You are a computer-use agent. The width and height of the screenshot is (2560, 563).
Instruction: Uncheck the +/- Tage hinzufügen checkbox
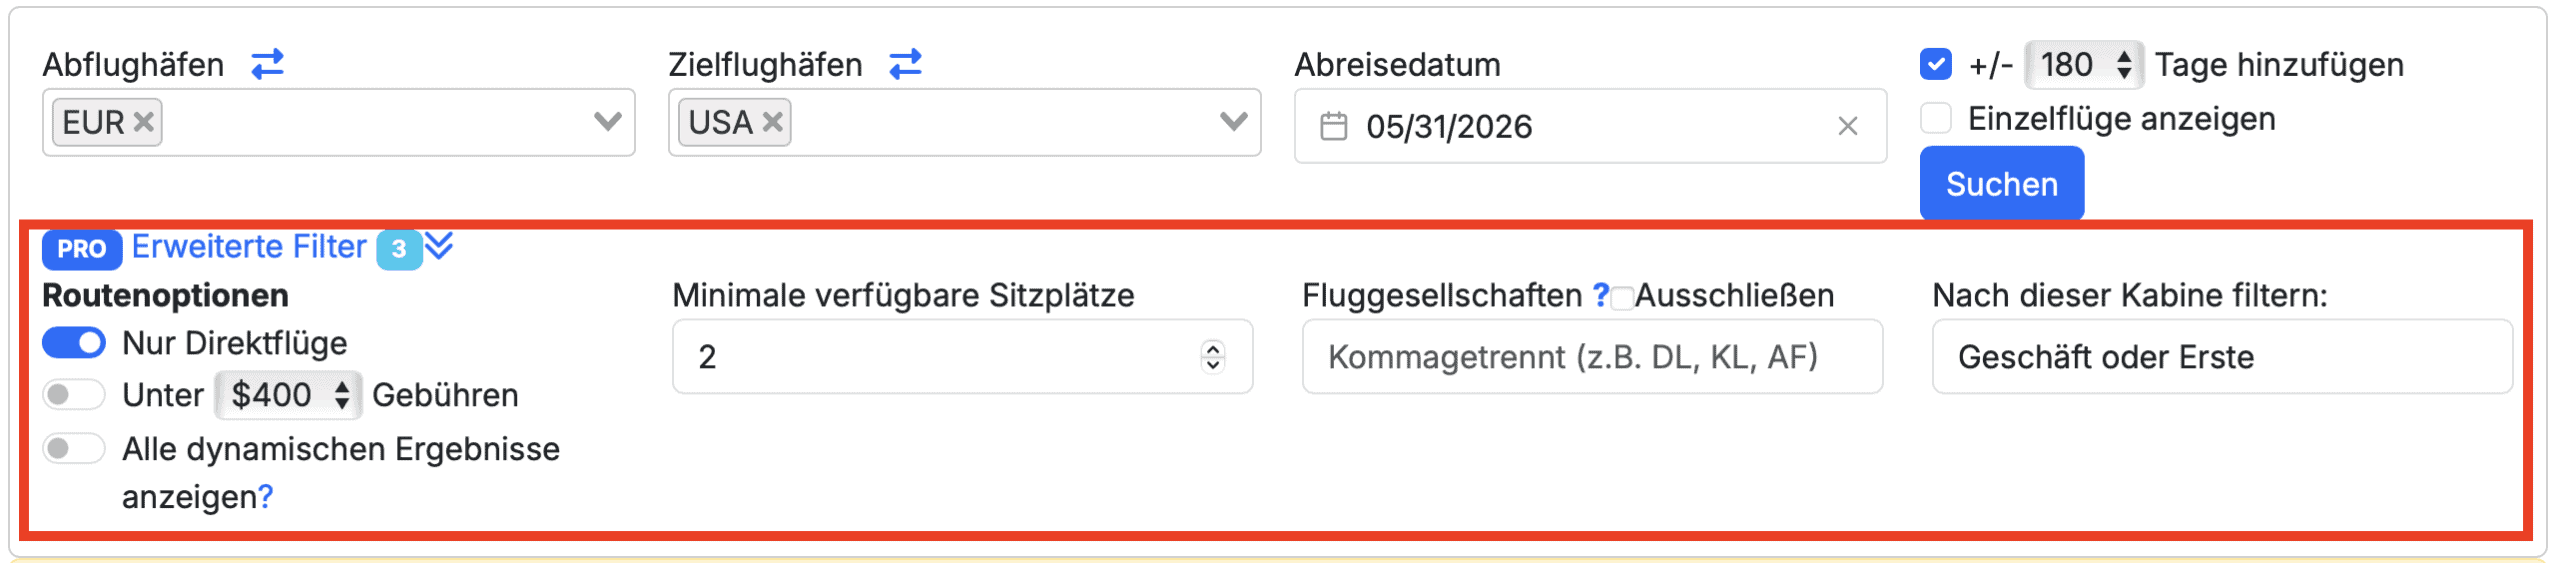[x=1936, y=64]
